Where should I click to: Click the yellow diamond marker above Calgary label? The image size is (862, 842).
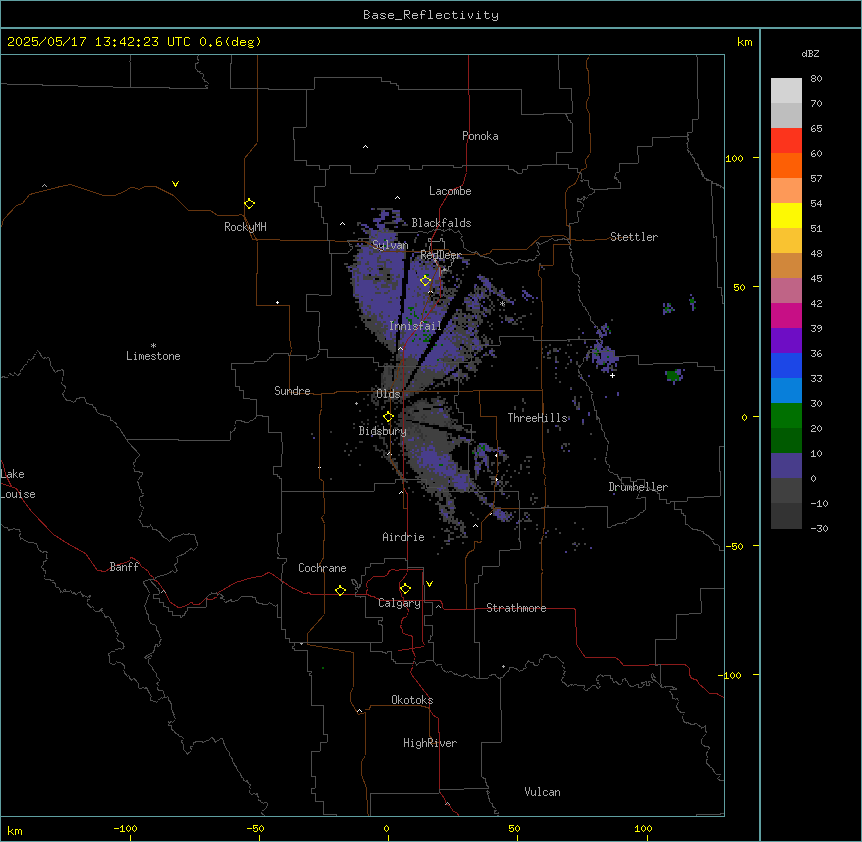point(405,589)
